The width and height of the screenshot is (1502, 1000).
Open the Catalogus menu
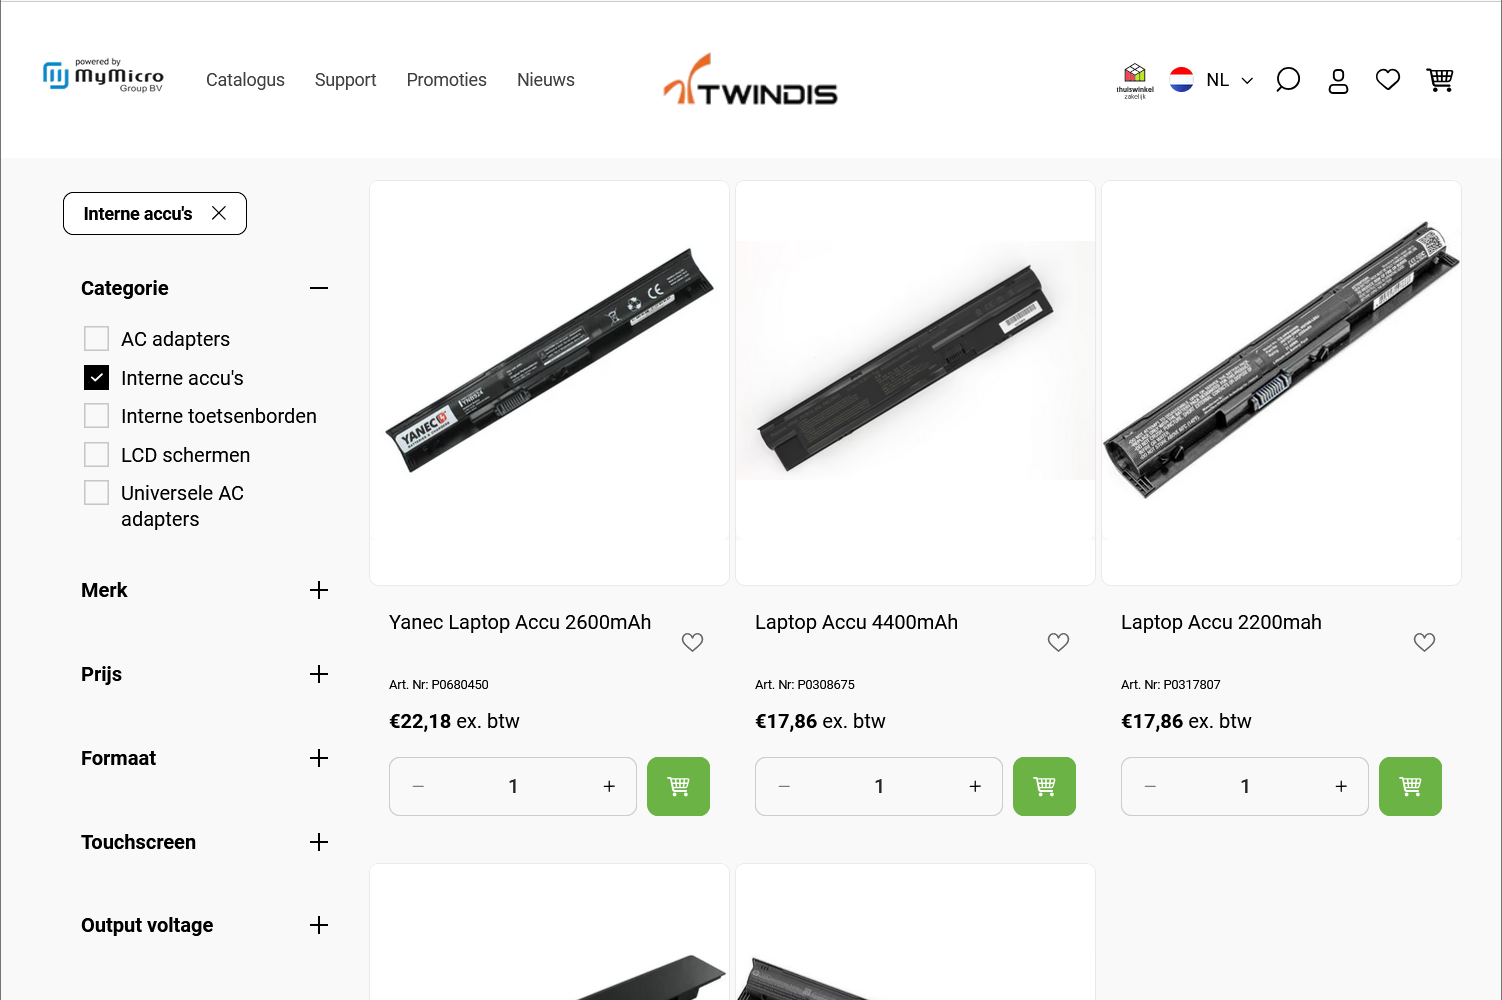point(245,80)
